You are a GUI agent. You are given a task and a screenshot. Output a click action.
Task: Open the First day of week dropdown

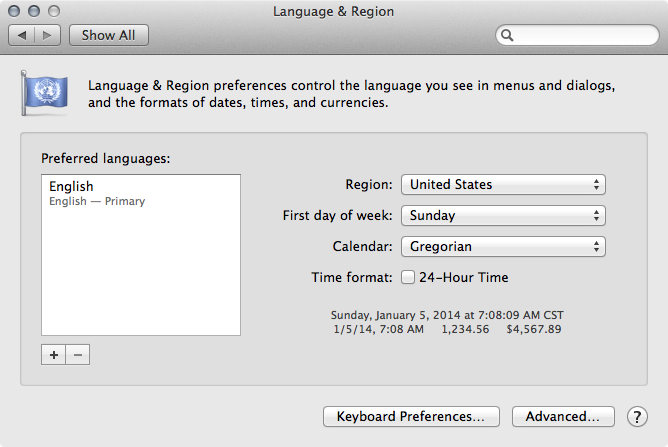coord(503,216)
